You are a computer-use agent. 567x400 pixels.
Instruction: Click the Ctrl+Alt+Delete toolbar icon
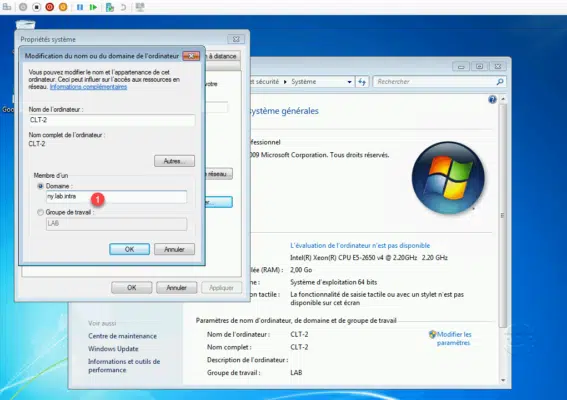click(x=7, y=7)
